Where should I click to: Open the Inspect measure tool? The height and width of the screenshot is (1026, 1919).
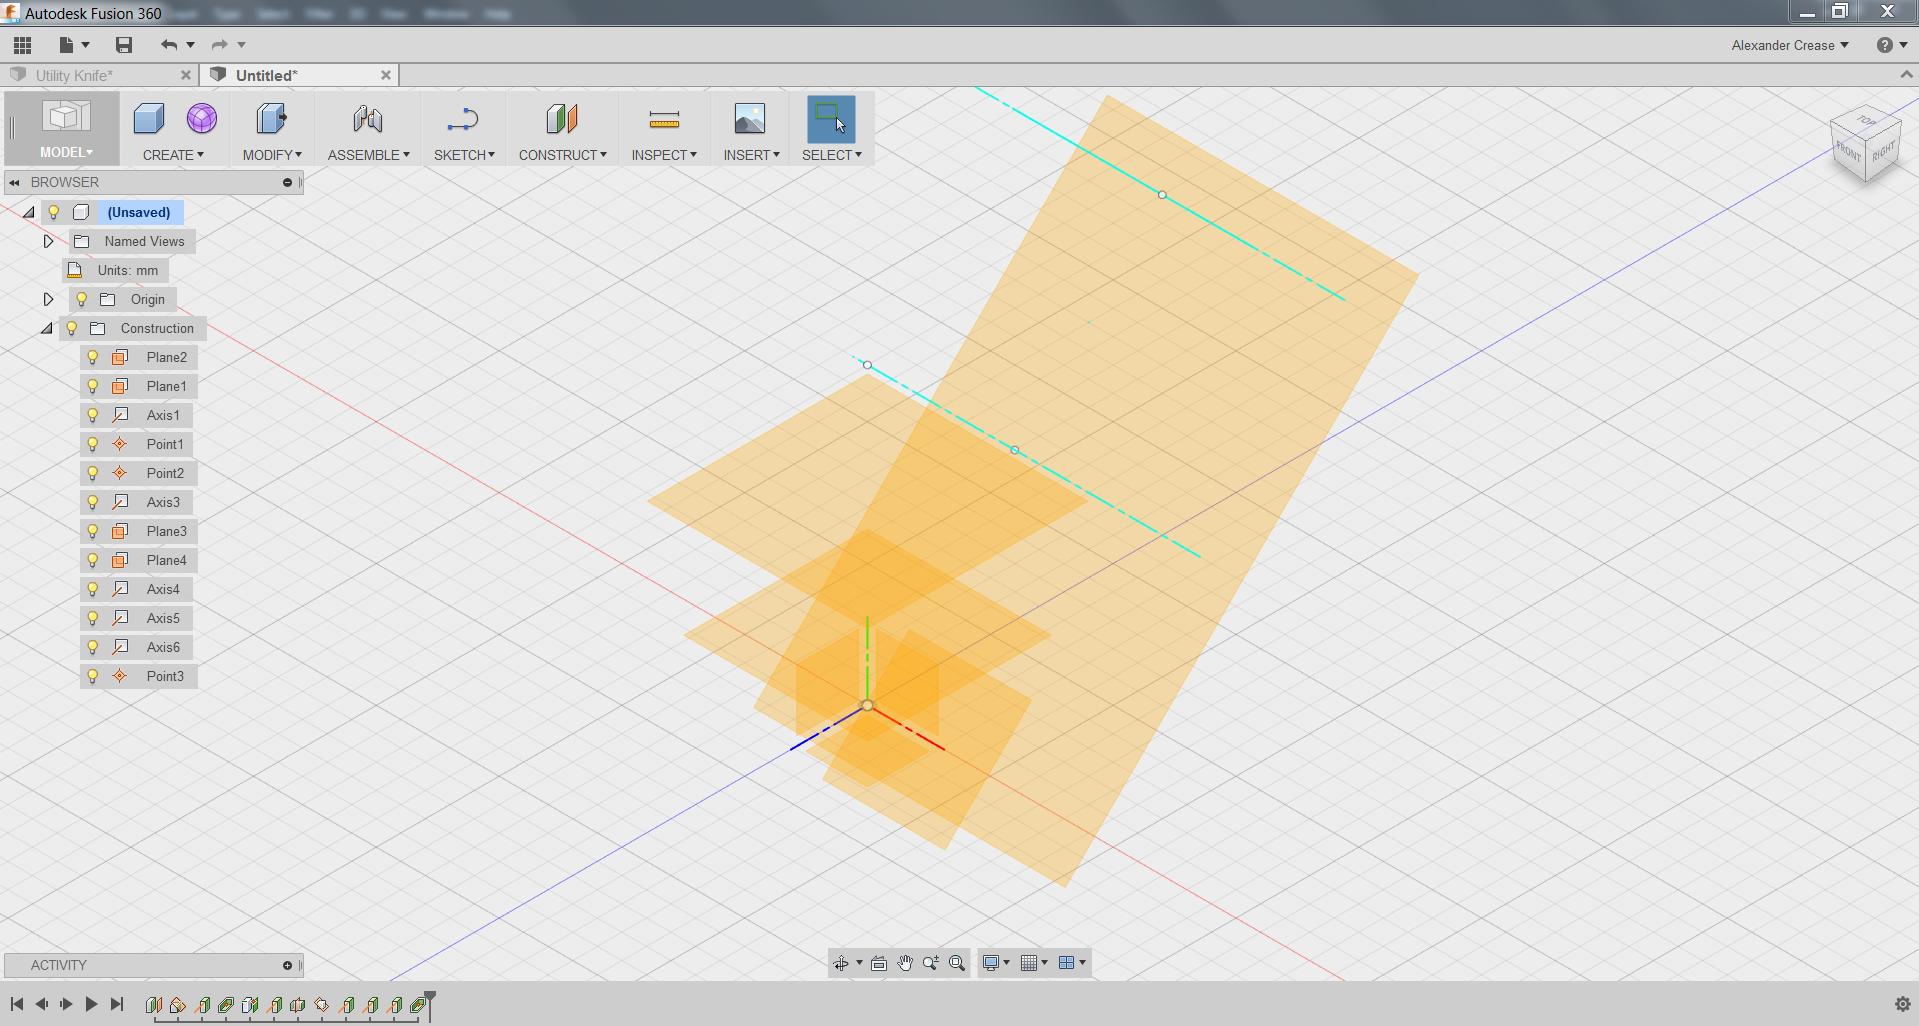tap(663, 118)
